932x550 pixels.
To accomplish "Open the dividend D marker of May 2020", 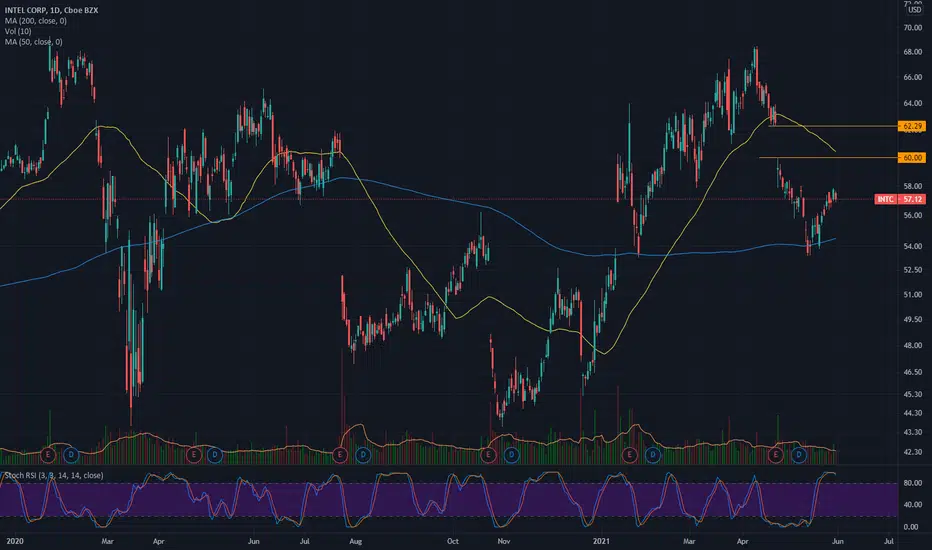I will tap(215, 455).
